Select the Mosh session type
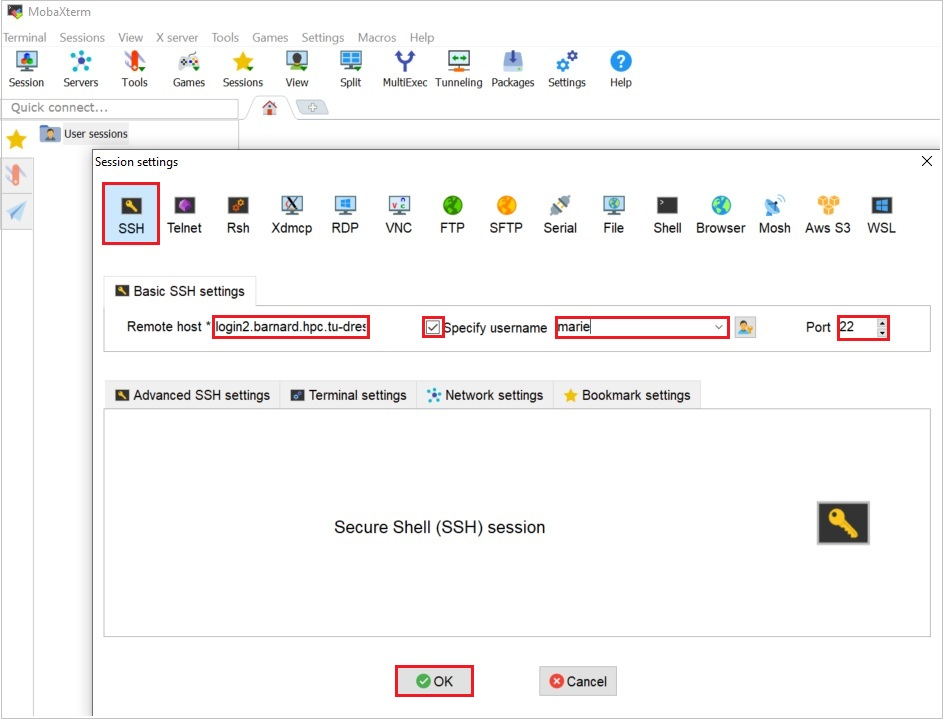943x719 pixels. [775, 214]
